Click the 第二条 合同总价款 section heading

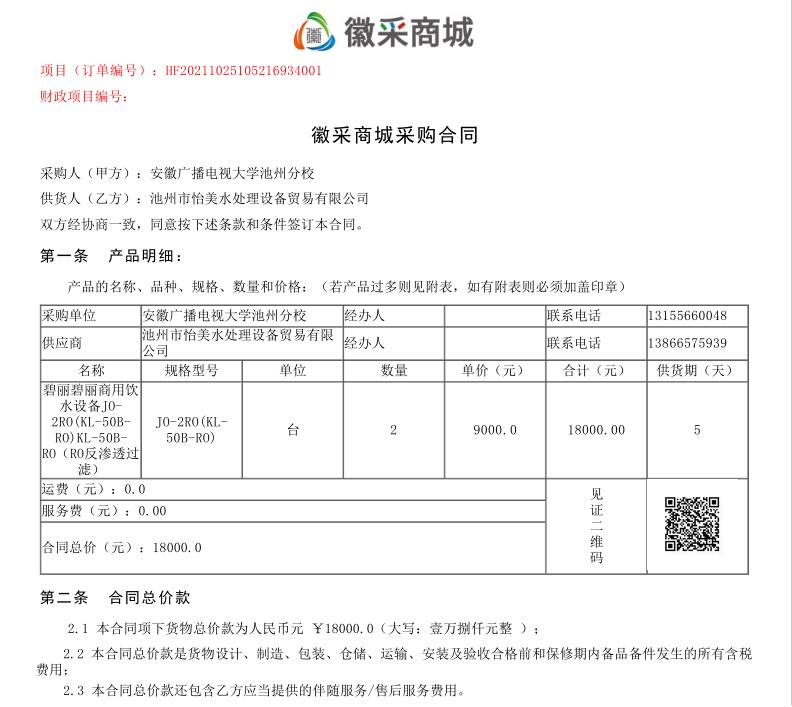[114, 598]
